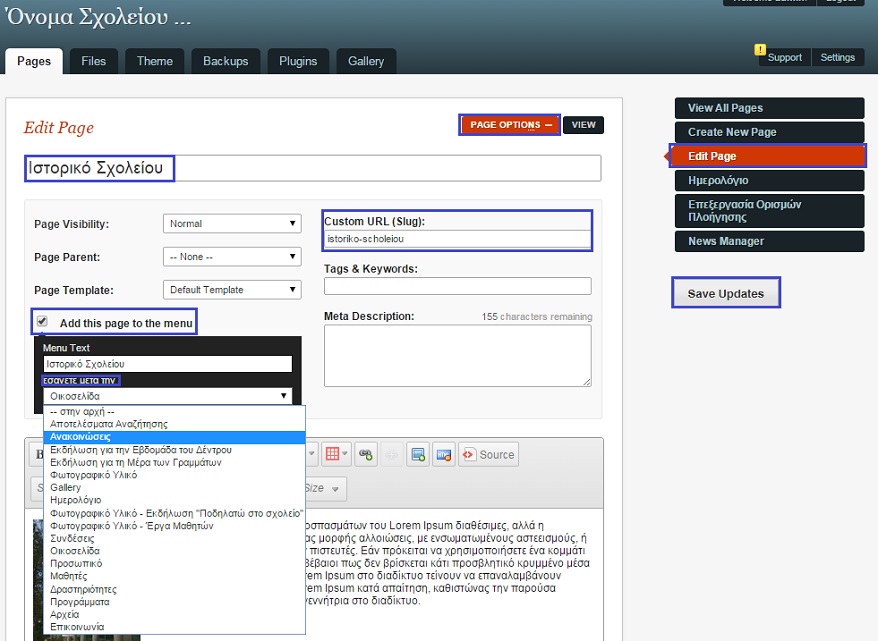Click the insert link icon in editor
This screenshot has width=878, height=641.
point(366,454)
